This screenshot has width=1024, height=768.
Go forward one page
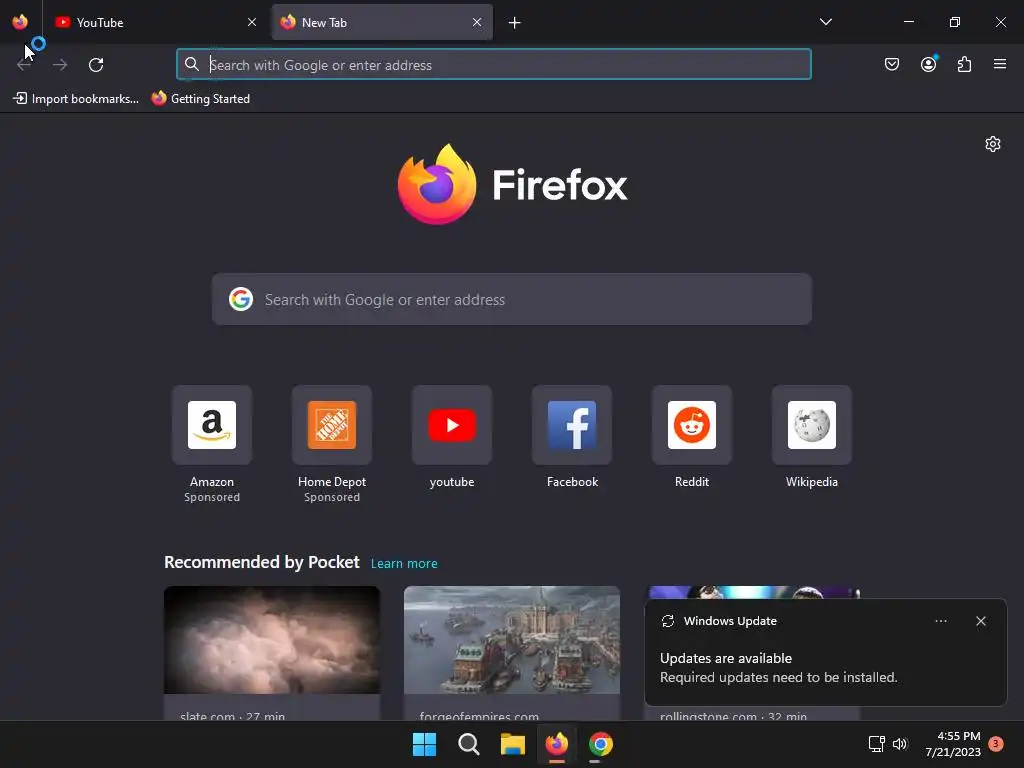point(60,65)
